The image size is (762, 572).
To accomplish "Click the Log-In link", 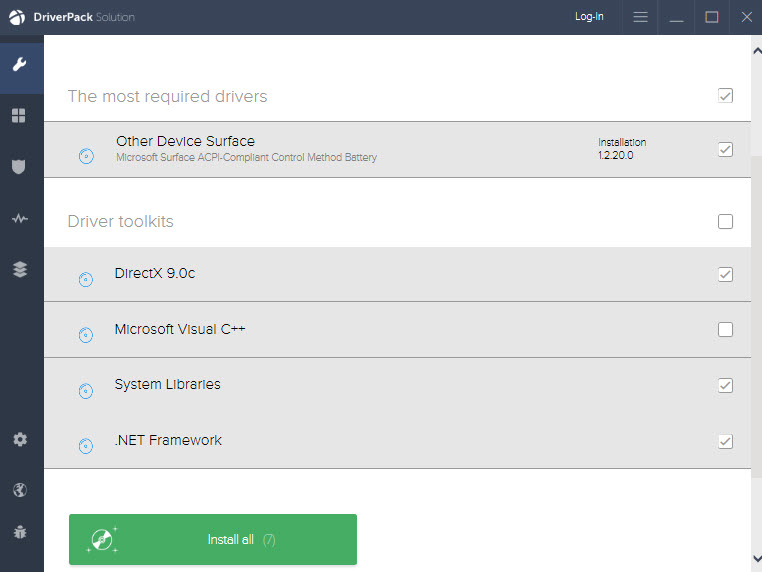I will coord(589,17).
